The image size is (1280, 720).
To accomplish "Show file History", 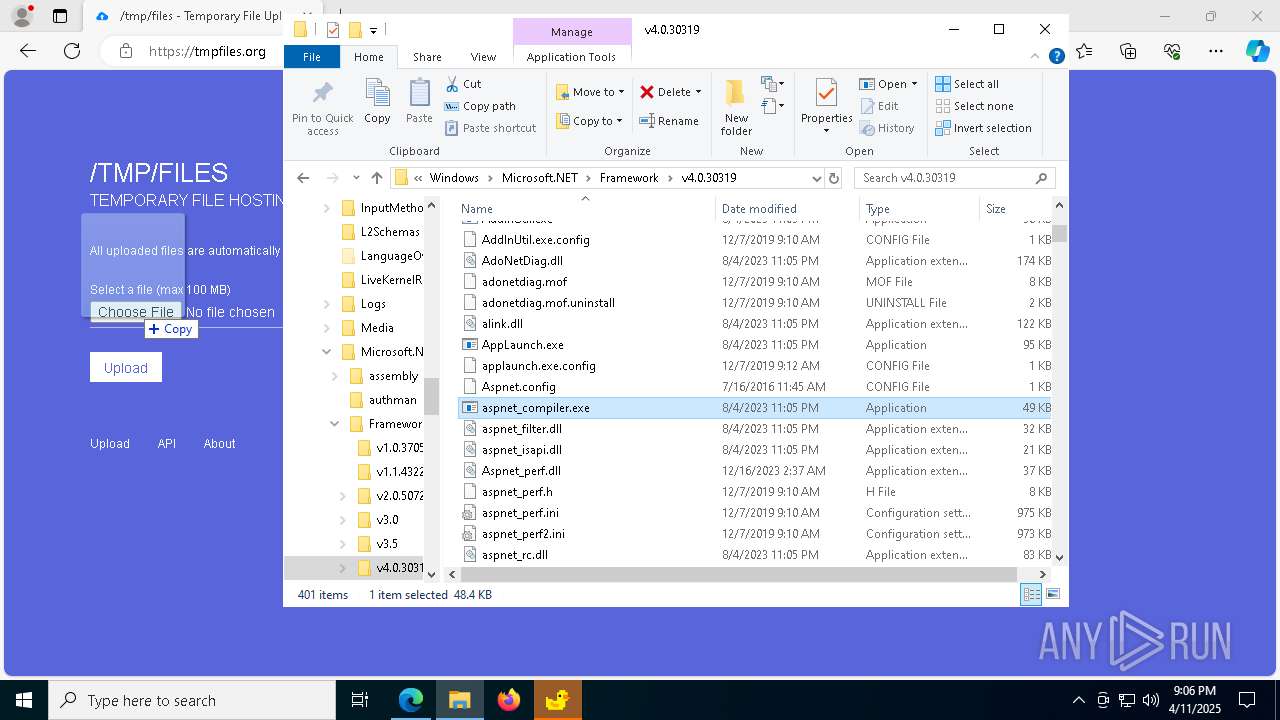I will click(x=886, y=128).
